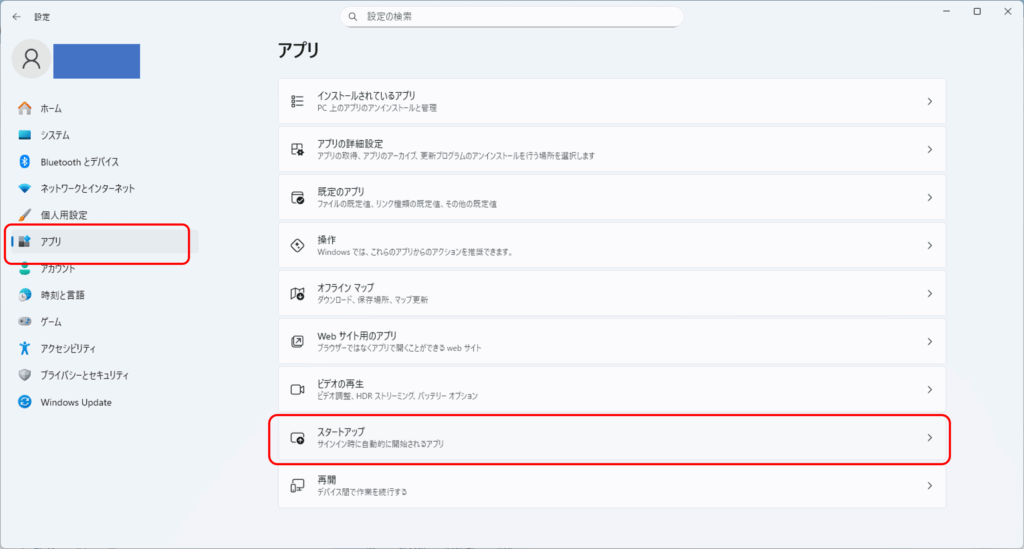1024x549 pixels.
Task: Go to 個人用設定 in the sidebar
Action: pyautogui.click(x=64, y=215)
